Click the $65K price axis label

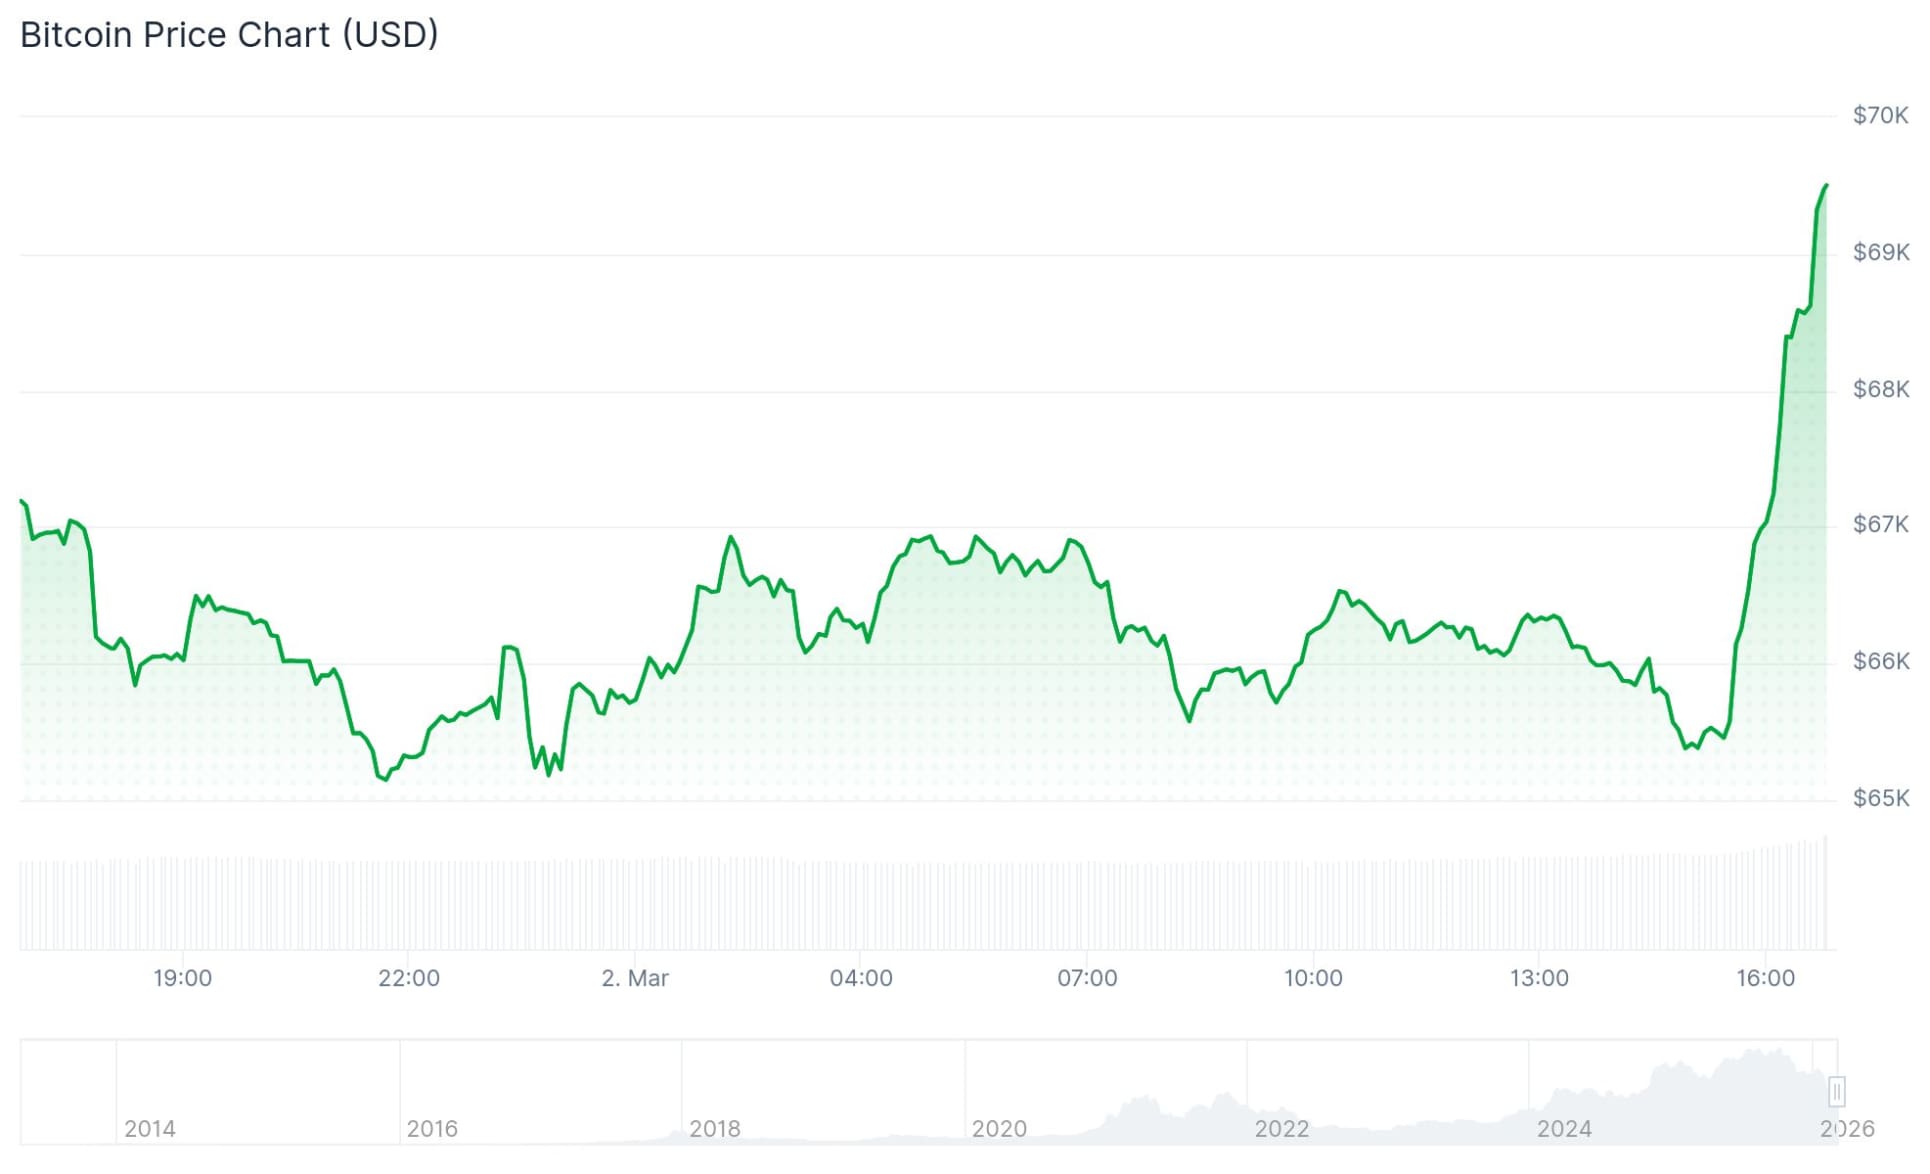pyautogui.click(x=1880, y=799)
